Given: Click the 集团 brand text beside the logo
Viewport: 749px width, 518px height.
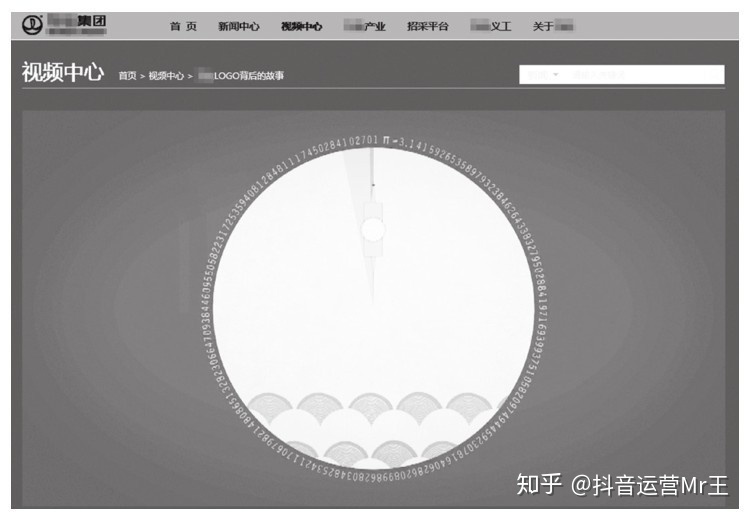Looking at the screenshot, I should pos(92,21).
